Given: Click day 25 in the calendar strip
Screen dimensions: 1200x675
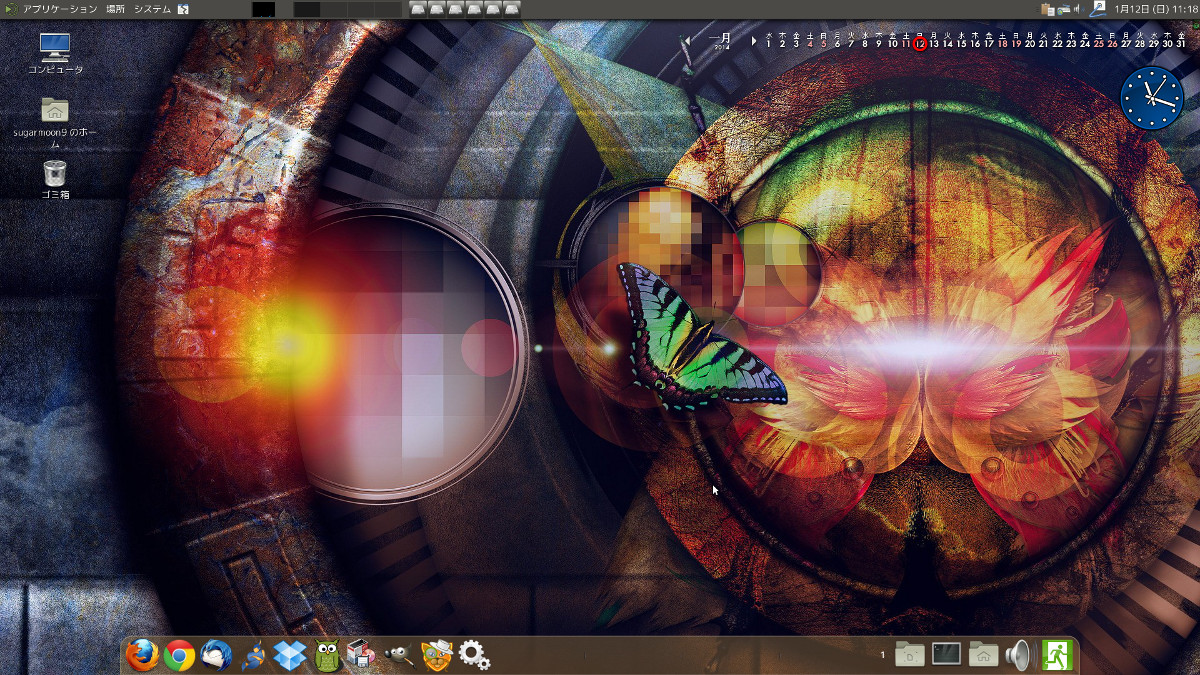Looking at the screenshot, I should point(1099,43).
